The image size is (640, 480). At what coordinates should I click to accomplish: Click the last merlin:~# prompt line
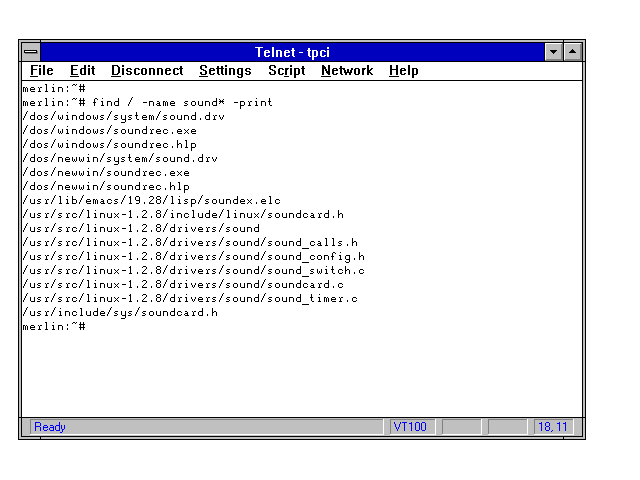(54, 327)
